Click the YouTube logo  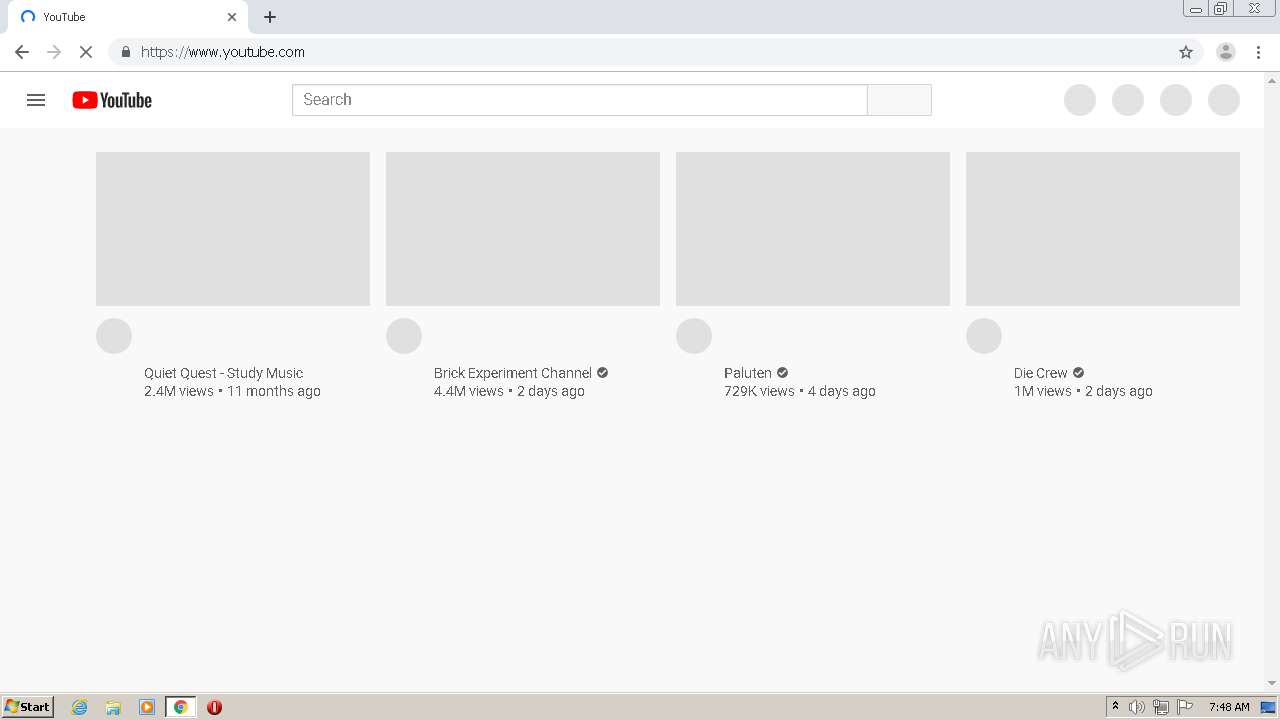(112, 100)
